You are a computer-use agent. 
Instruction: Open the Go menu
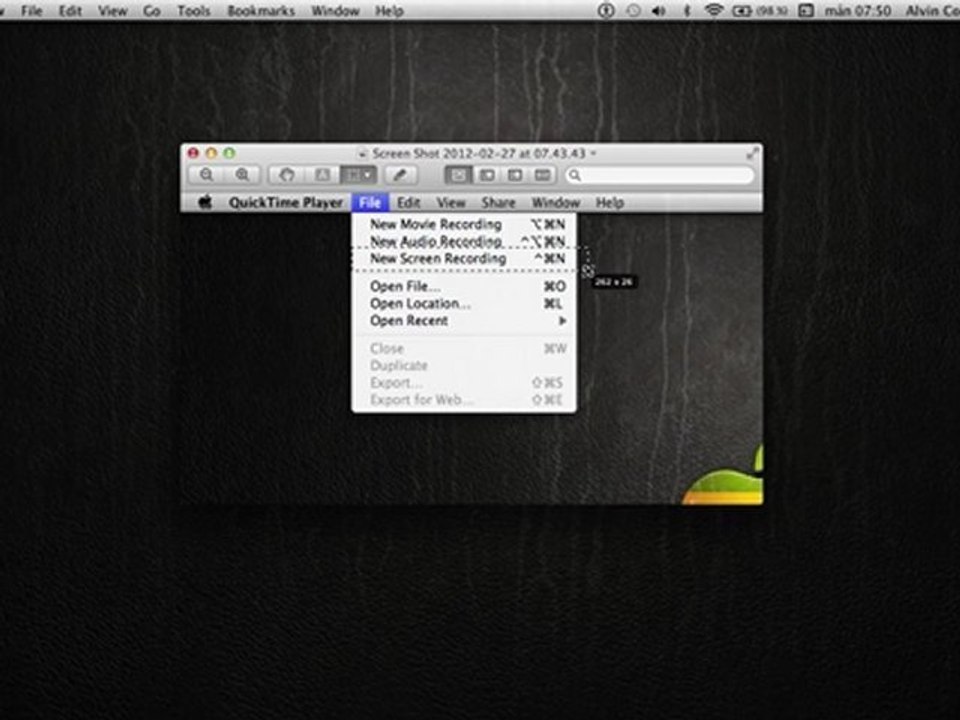click(151, 10)
